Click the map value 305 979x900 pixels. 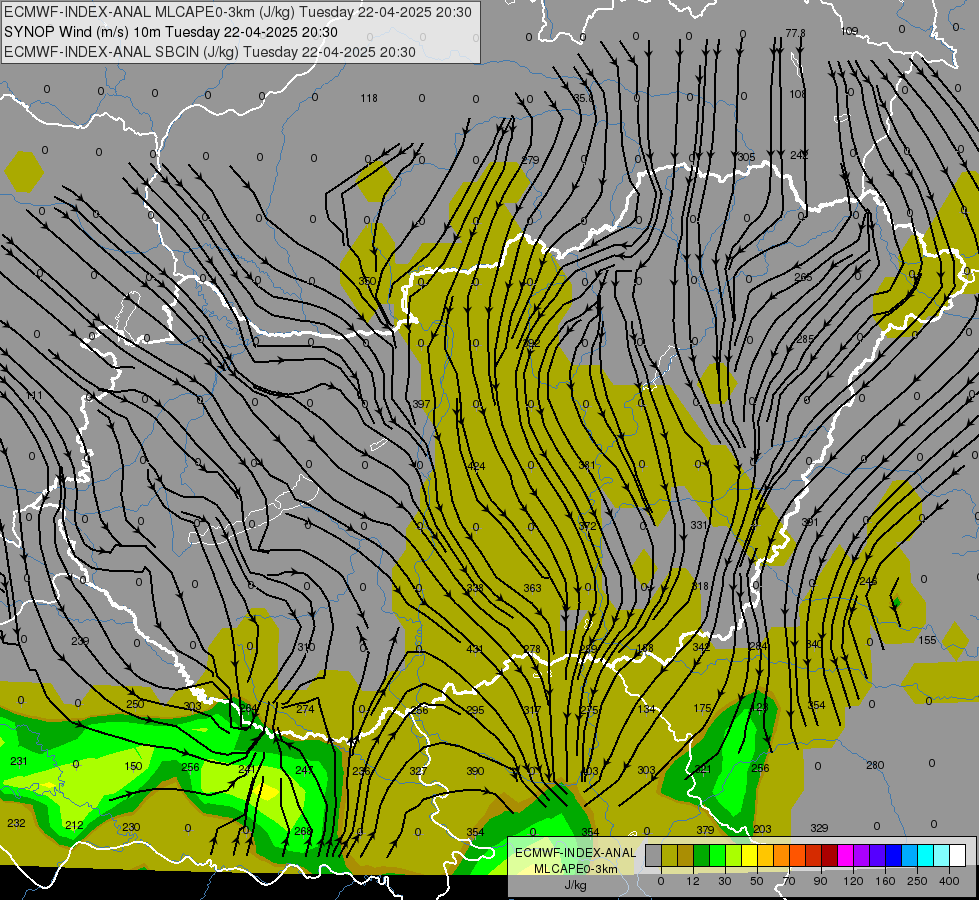746,157
